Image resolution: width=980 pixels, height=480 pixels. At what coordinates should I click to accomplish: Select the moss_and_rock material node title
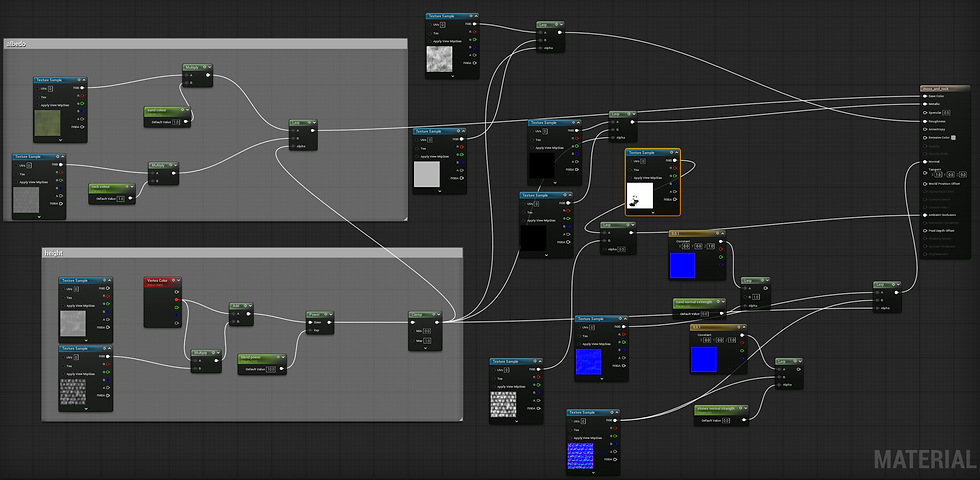click(936, 89)
